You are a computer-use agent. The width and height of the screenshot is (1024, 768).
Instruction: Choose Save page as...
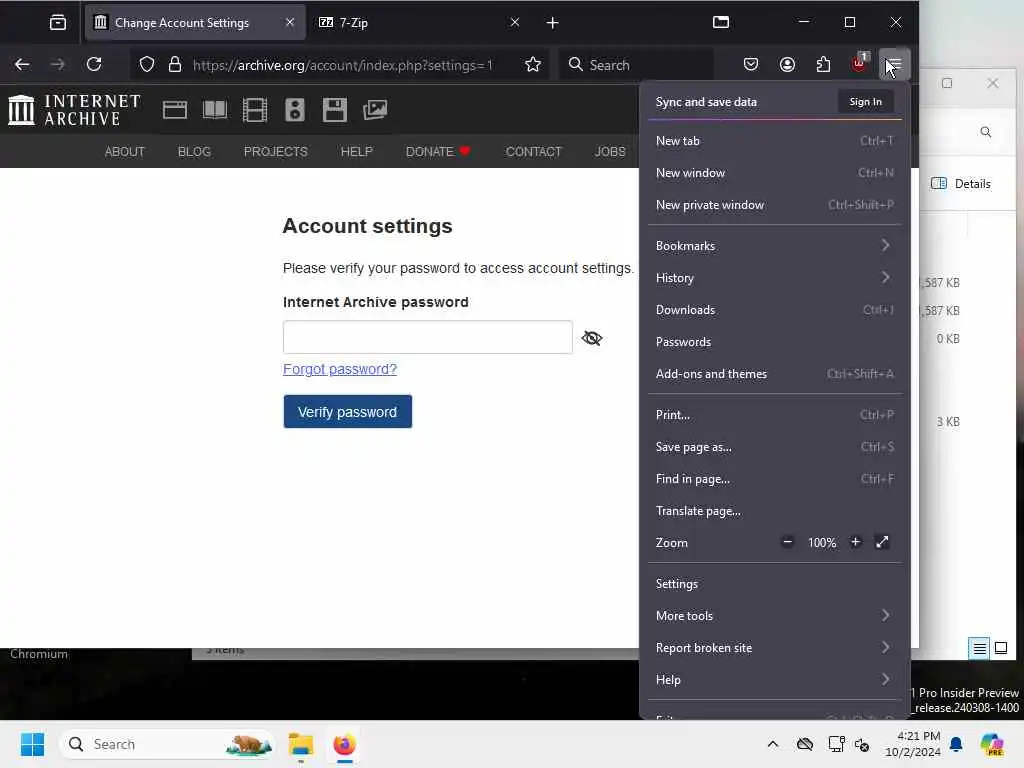click(775, 447)
